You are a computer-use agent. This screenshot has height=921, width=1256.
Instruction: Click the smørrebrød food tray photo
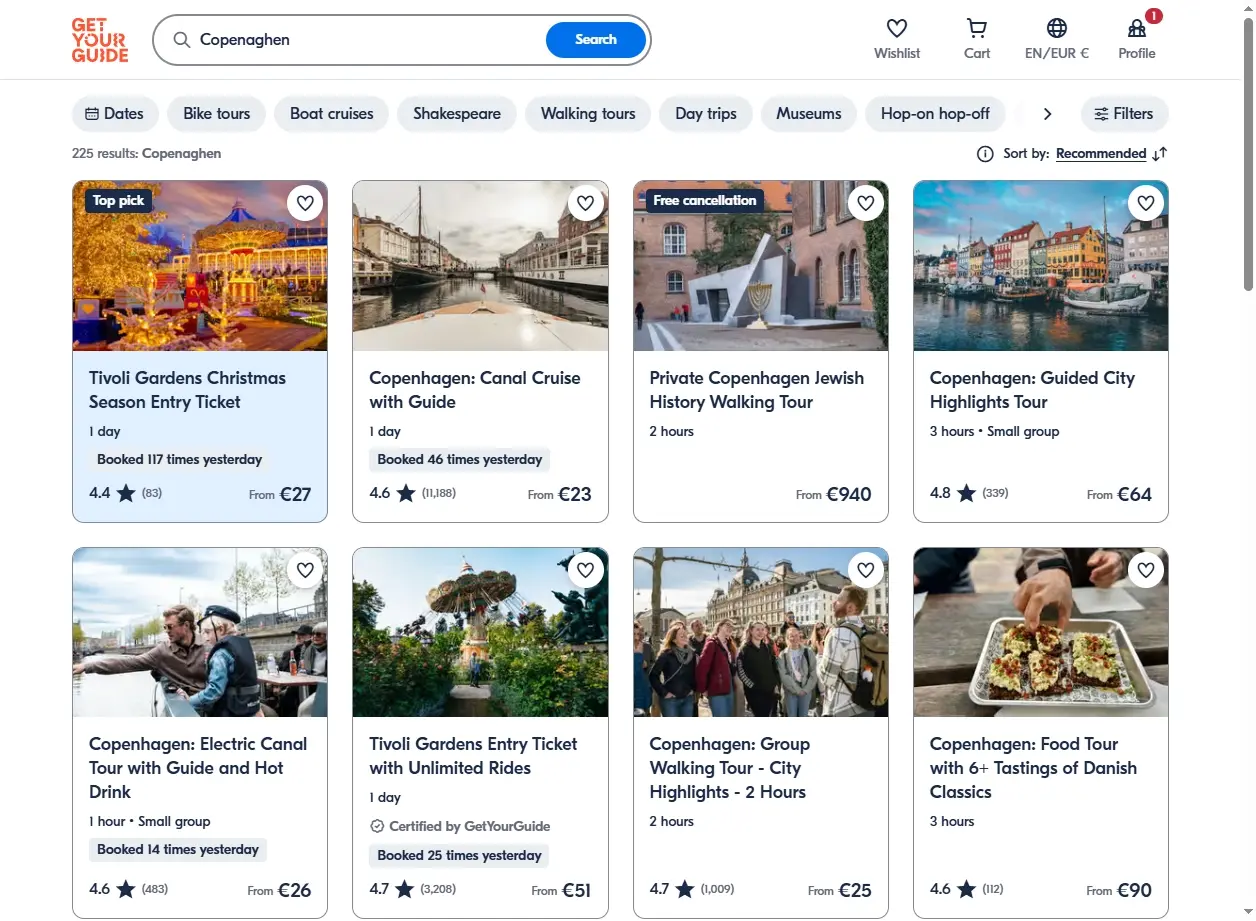[1041, 632]
